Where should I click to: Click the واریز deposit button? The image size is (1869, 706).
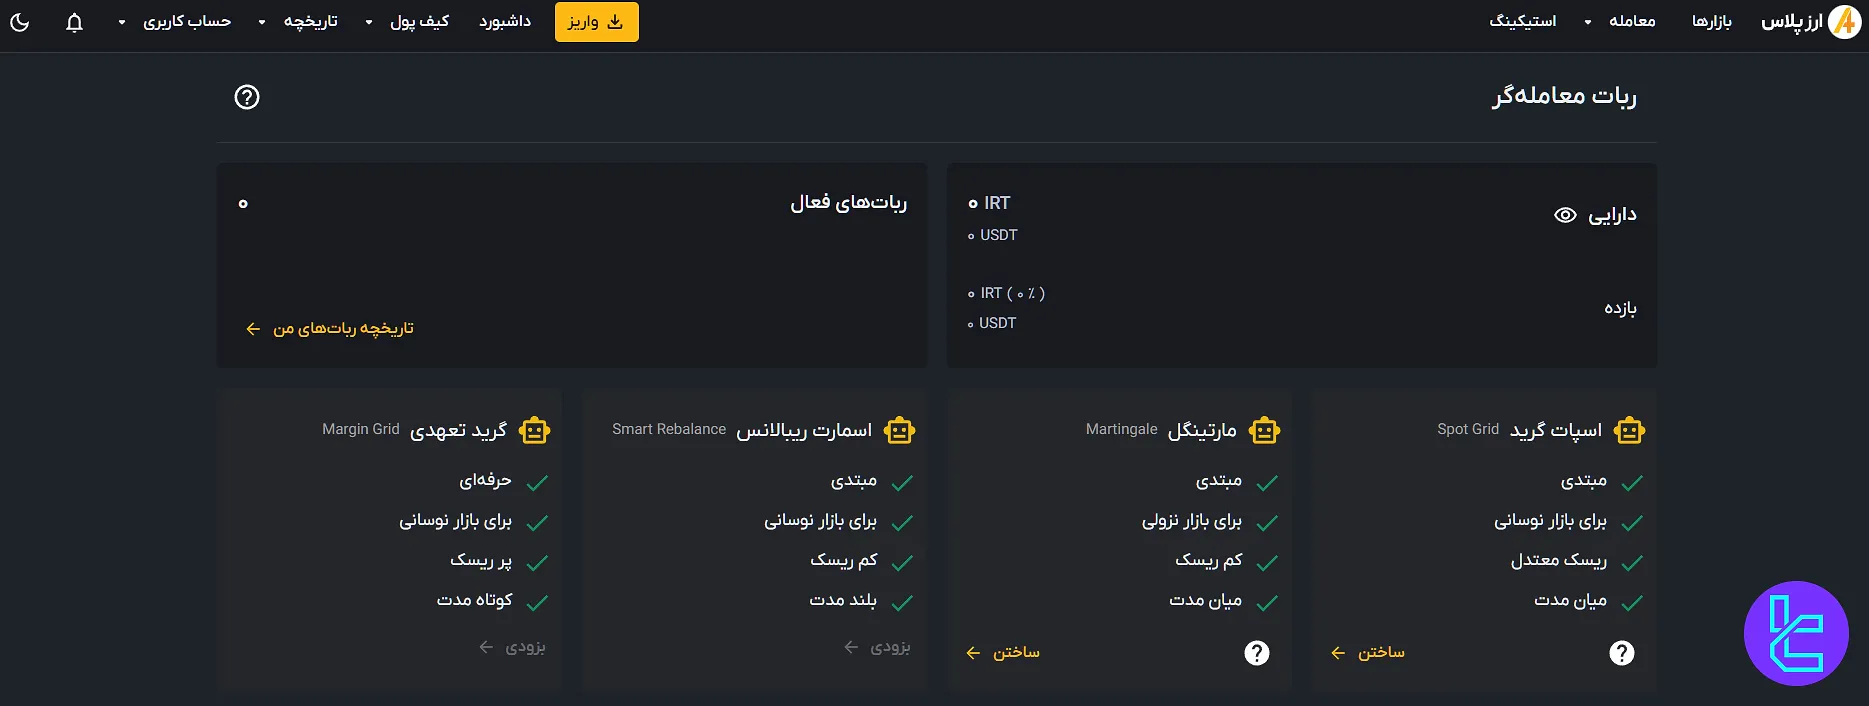point(597,21)
